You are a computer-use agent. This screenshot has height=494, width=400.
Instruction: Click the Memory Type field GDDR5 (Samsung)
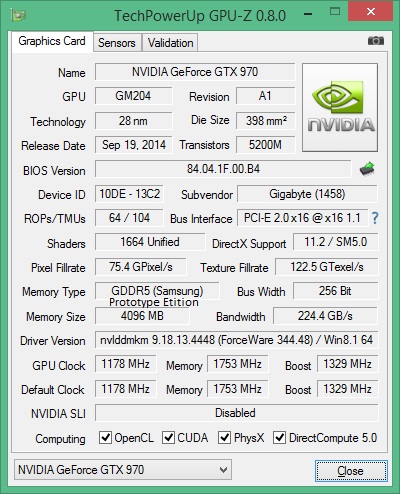[157, 291]
